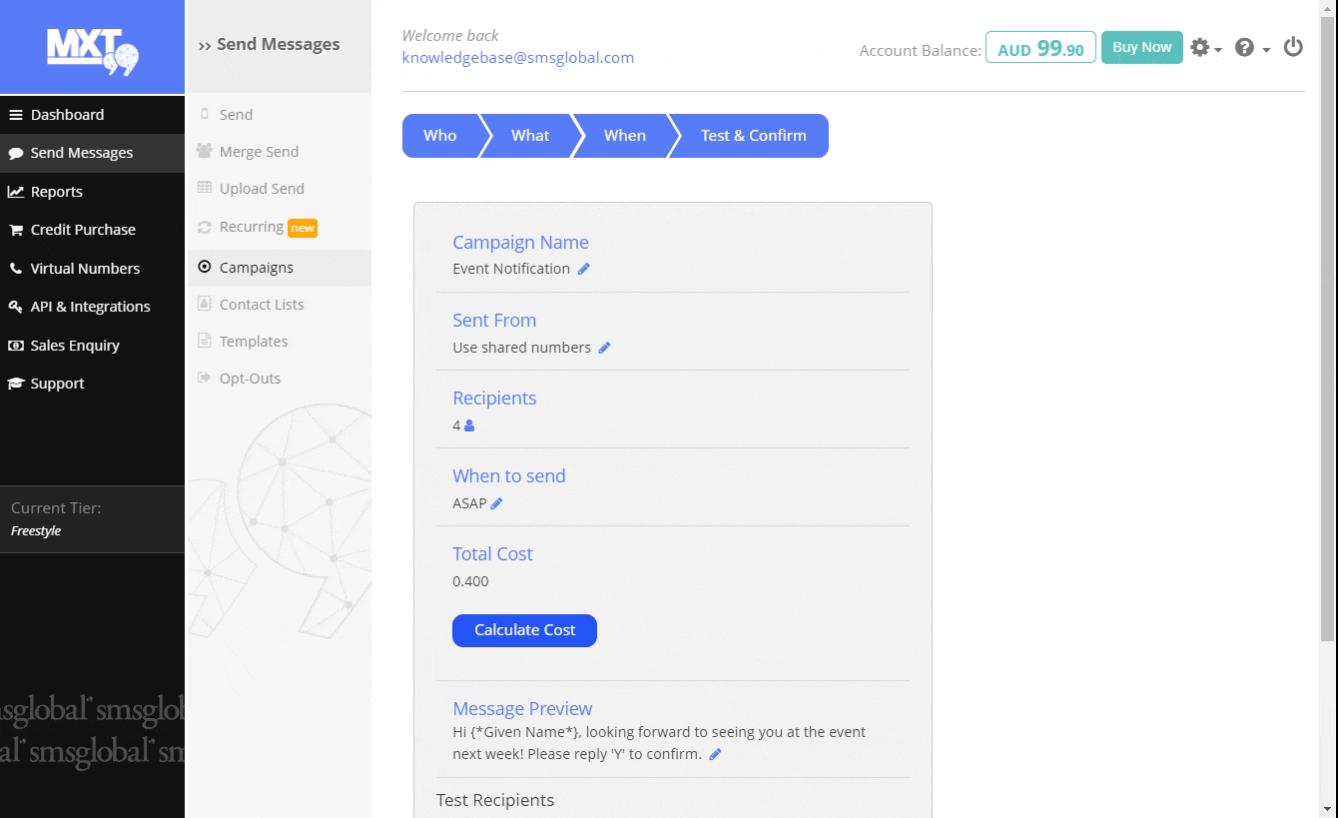Click the pencil icon beside Use shared numbers
This screenshot has height=818, width=1338.
point(604,348)
